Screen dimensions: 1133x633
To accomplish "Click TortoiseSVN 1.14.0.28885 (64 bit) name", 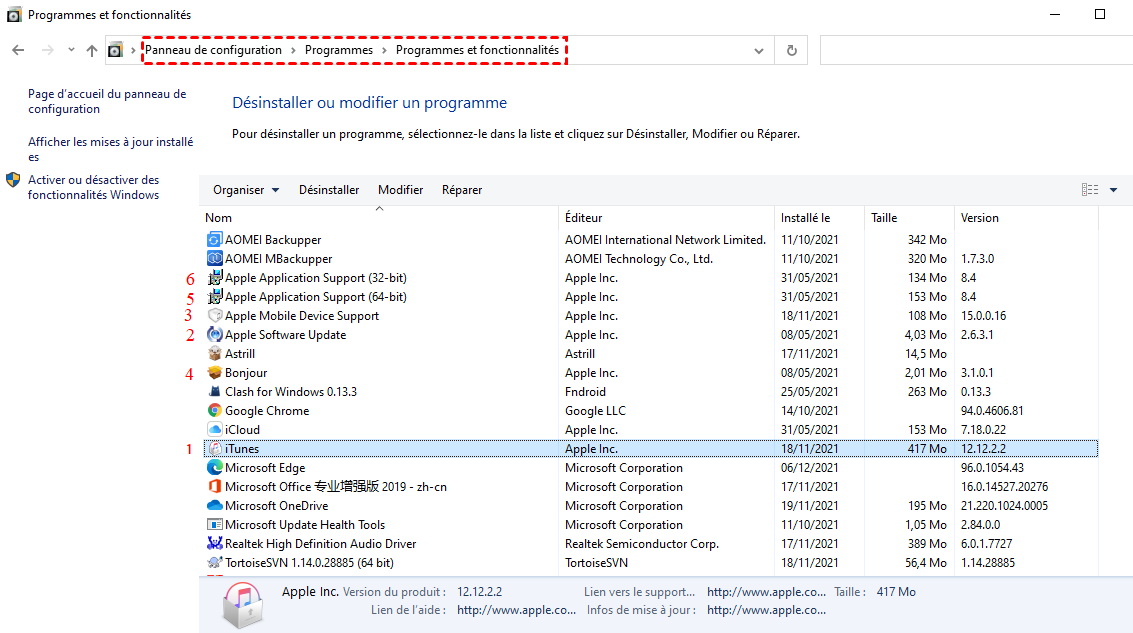I will click(309, 562).
